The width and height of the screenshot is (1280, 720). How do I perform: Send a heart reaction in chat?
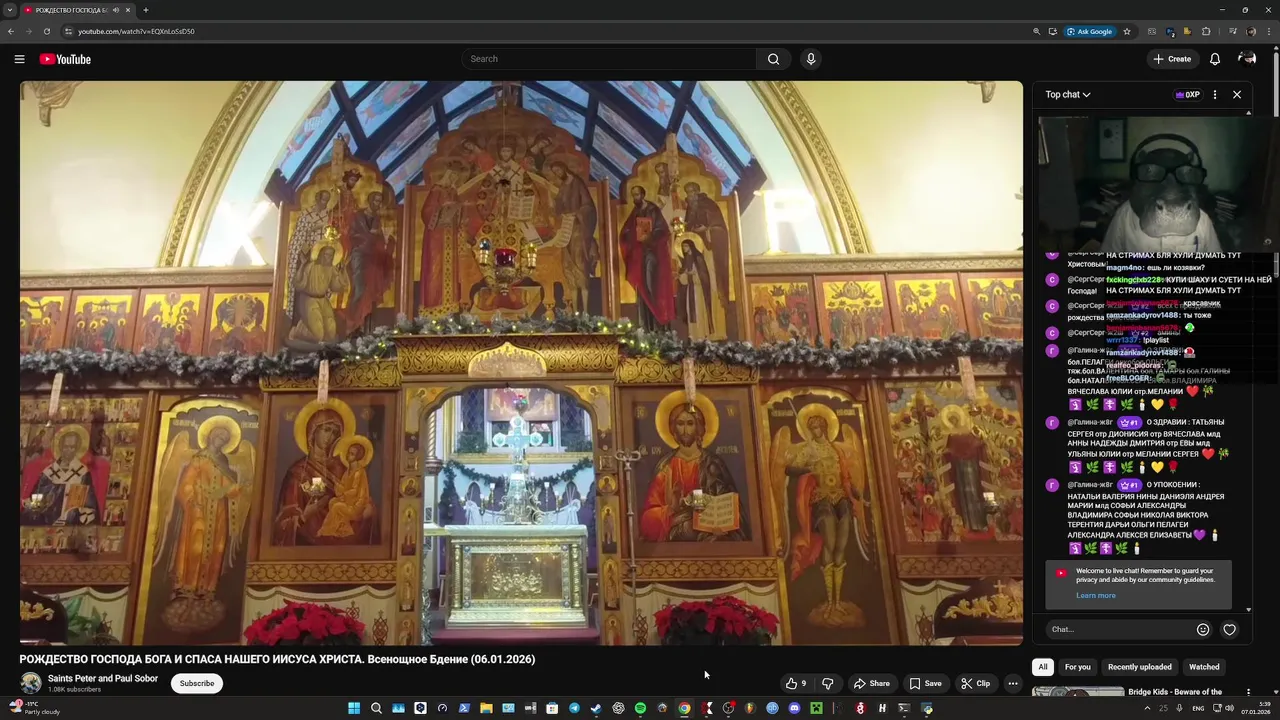pyautogui.click(x=1230, y=629)
